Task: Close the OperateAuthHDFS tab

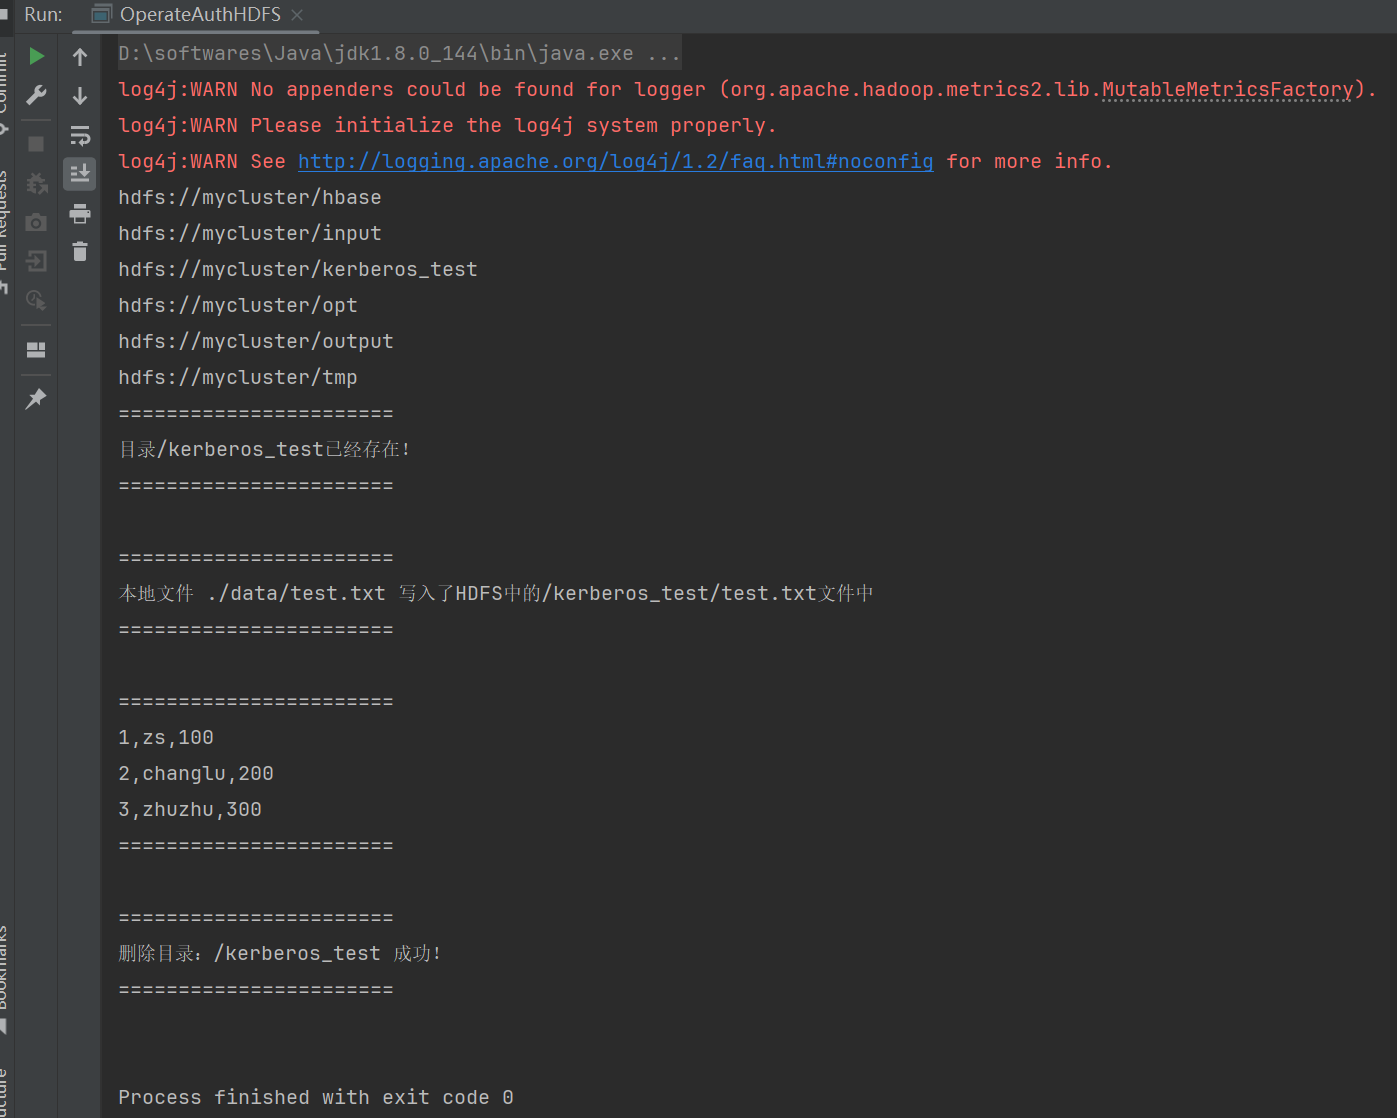Action: pos(297,15)
